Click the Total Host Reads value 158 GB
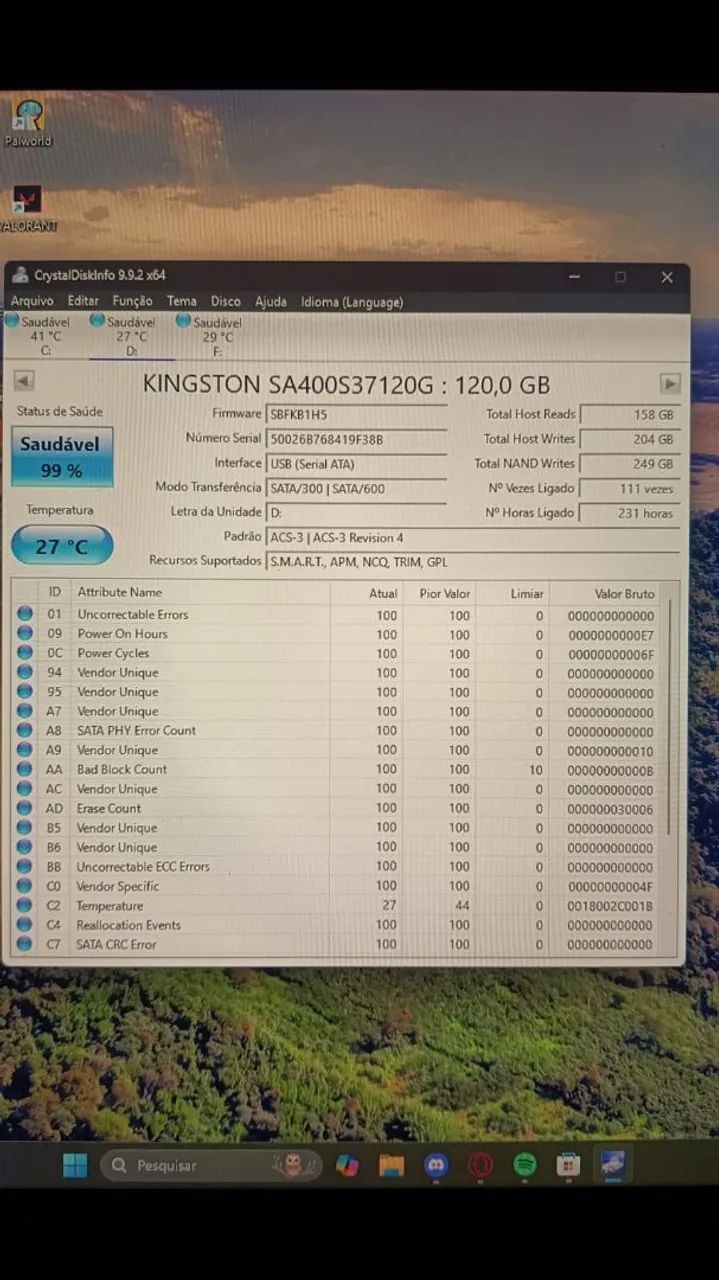Image resolution: width=719 pixels, height=1280 pixels. [630, 414]
